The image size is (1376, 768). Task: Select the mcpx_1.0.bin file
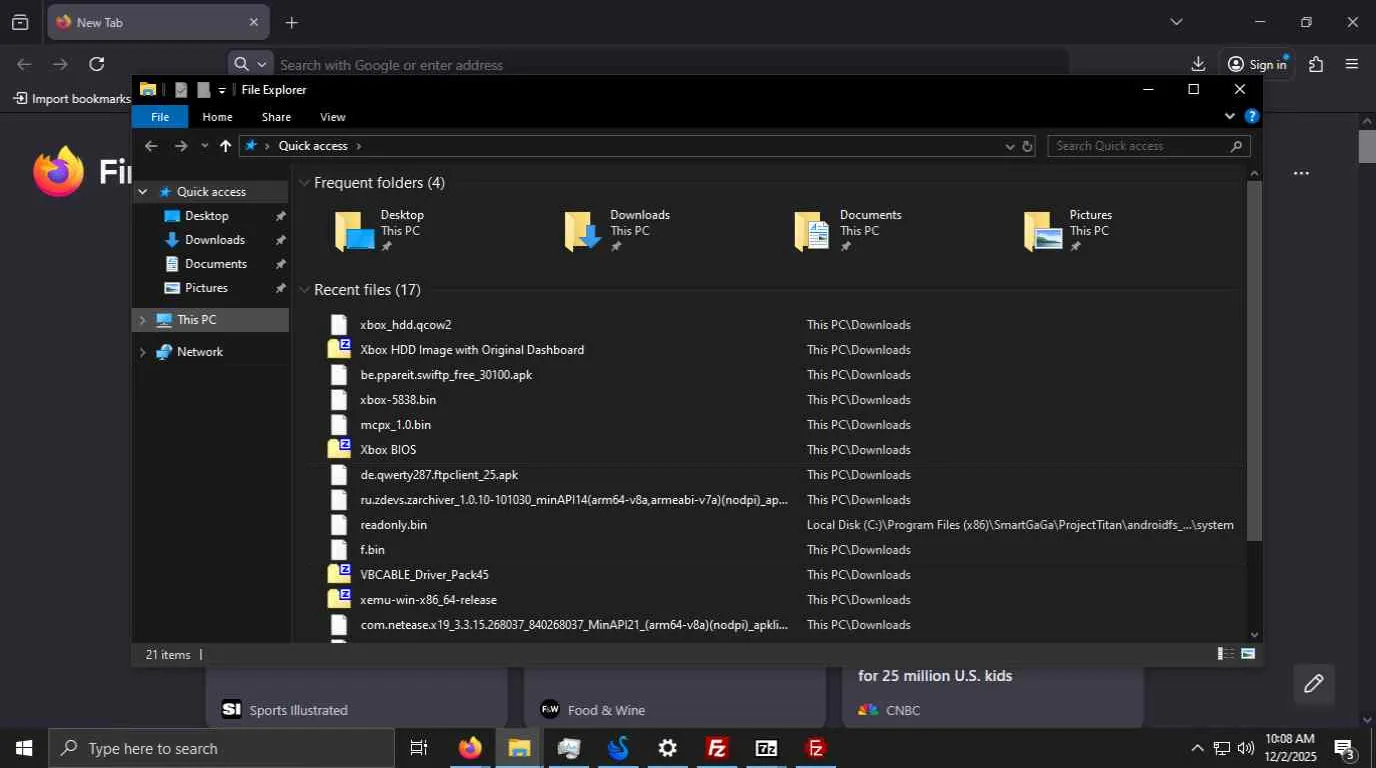(395, 425)
